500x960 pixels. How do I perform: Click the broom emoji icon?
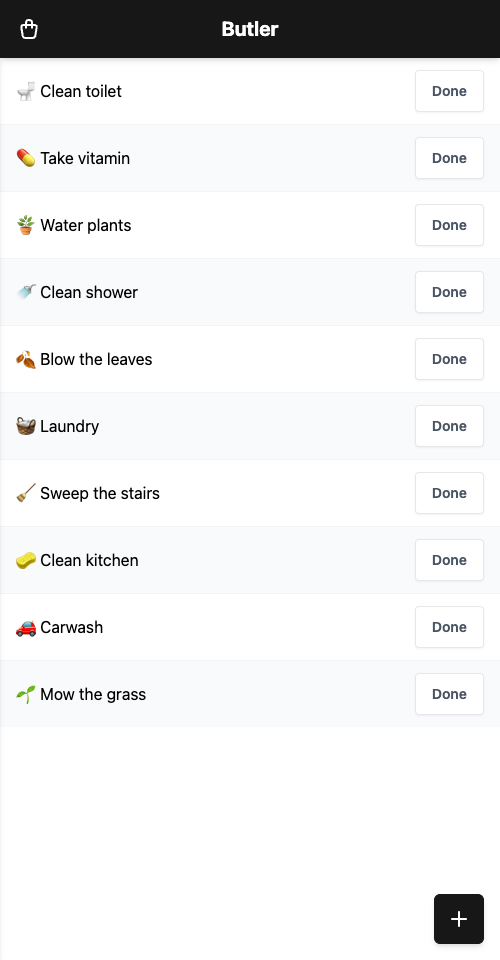pyautogui.click(x=26, y=493)
